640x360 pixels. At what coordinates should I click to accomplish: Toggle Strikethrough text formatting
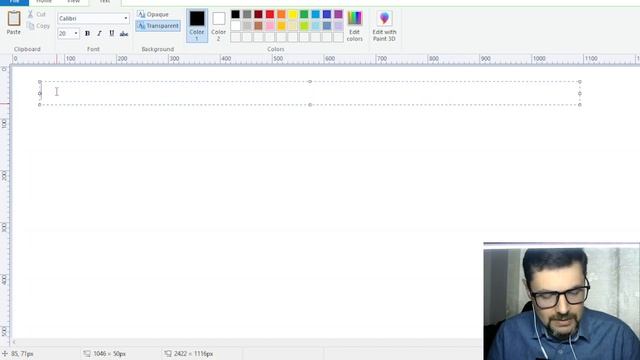tap(124, 33)
